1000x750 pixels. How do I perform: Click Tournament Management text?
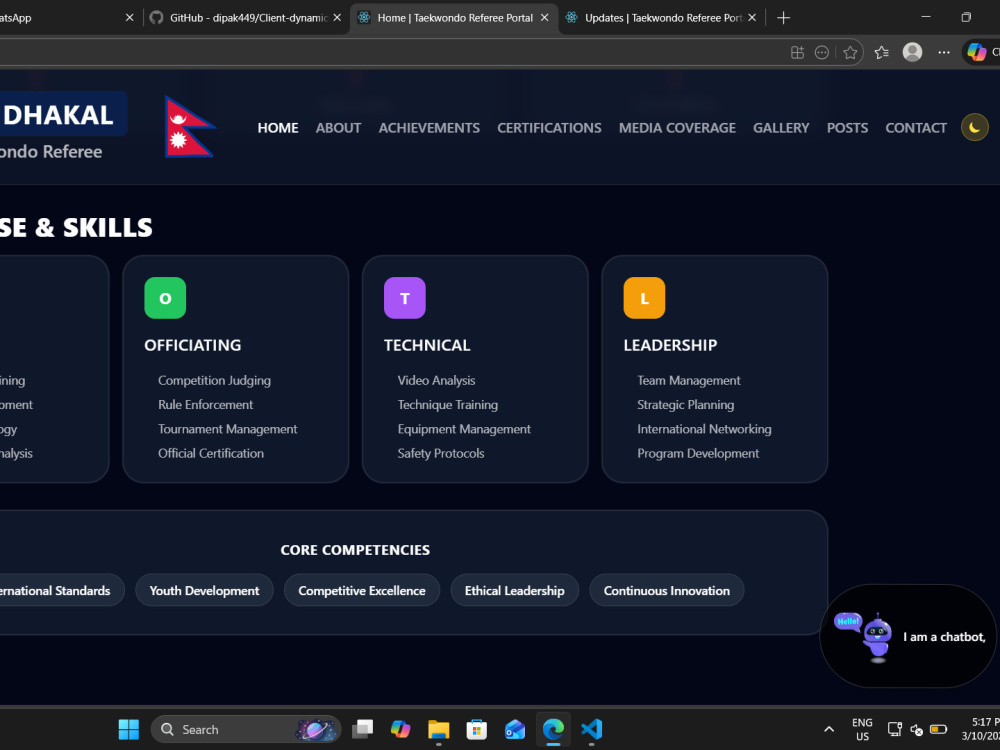point(228,429)
